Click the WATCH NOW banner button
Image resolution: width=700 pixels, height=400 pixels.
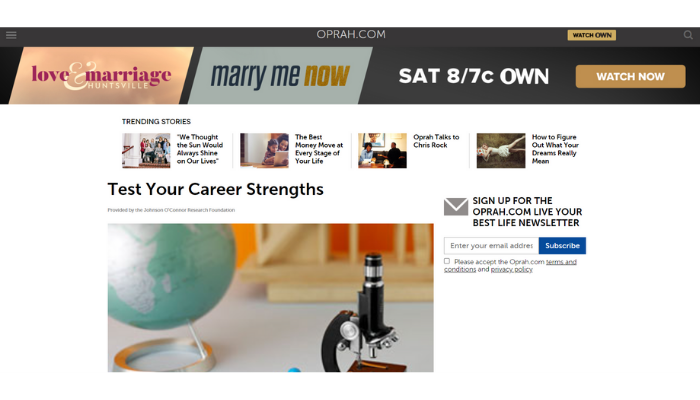click(x=630, y=76)
